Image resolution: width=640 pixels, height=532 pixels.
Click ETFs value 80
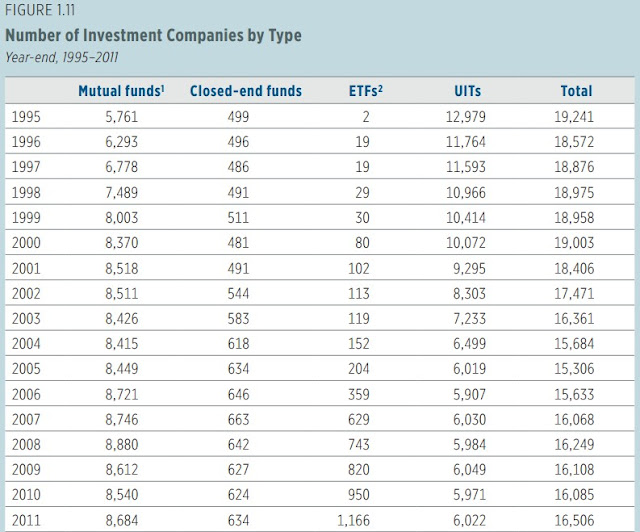pyautogui.click(x=362, y=243)
